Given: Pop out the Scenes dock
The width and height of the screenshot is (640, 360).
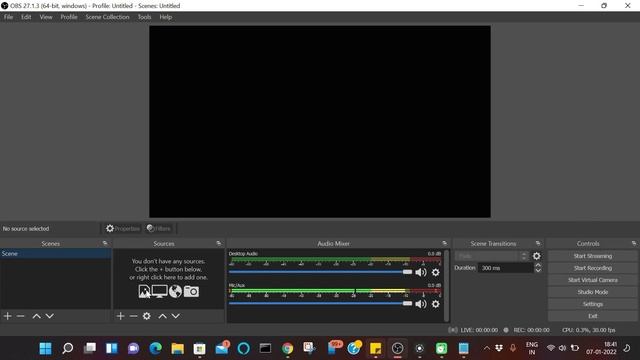Looking at the screenshot, I should click(105, 243).
